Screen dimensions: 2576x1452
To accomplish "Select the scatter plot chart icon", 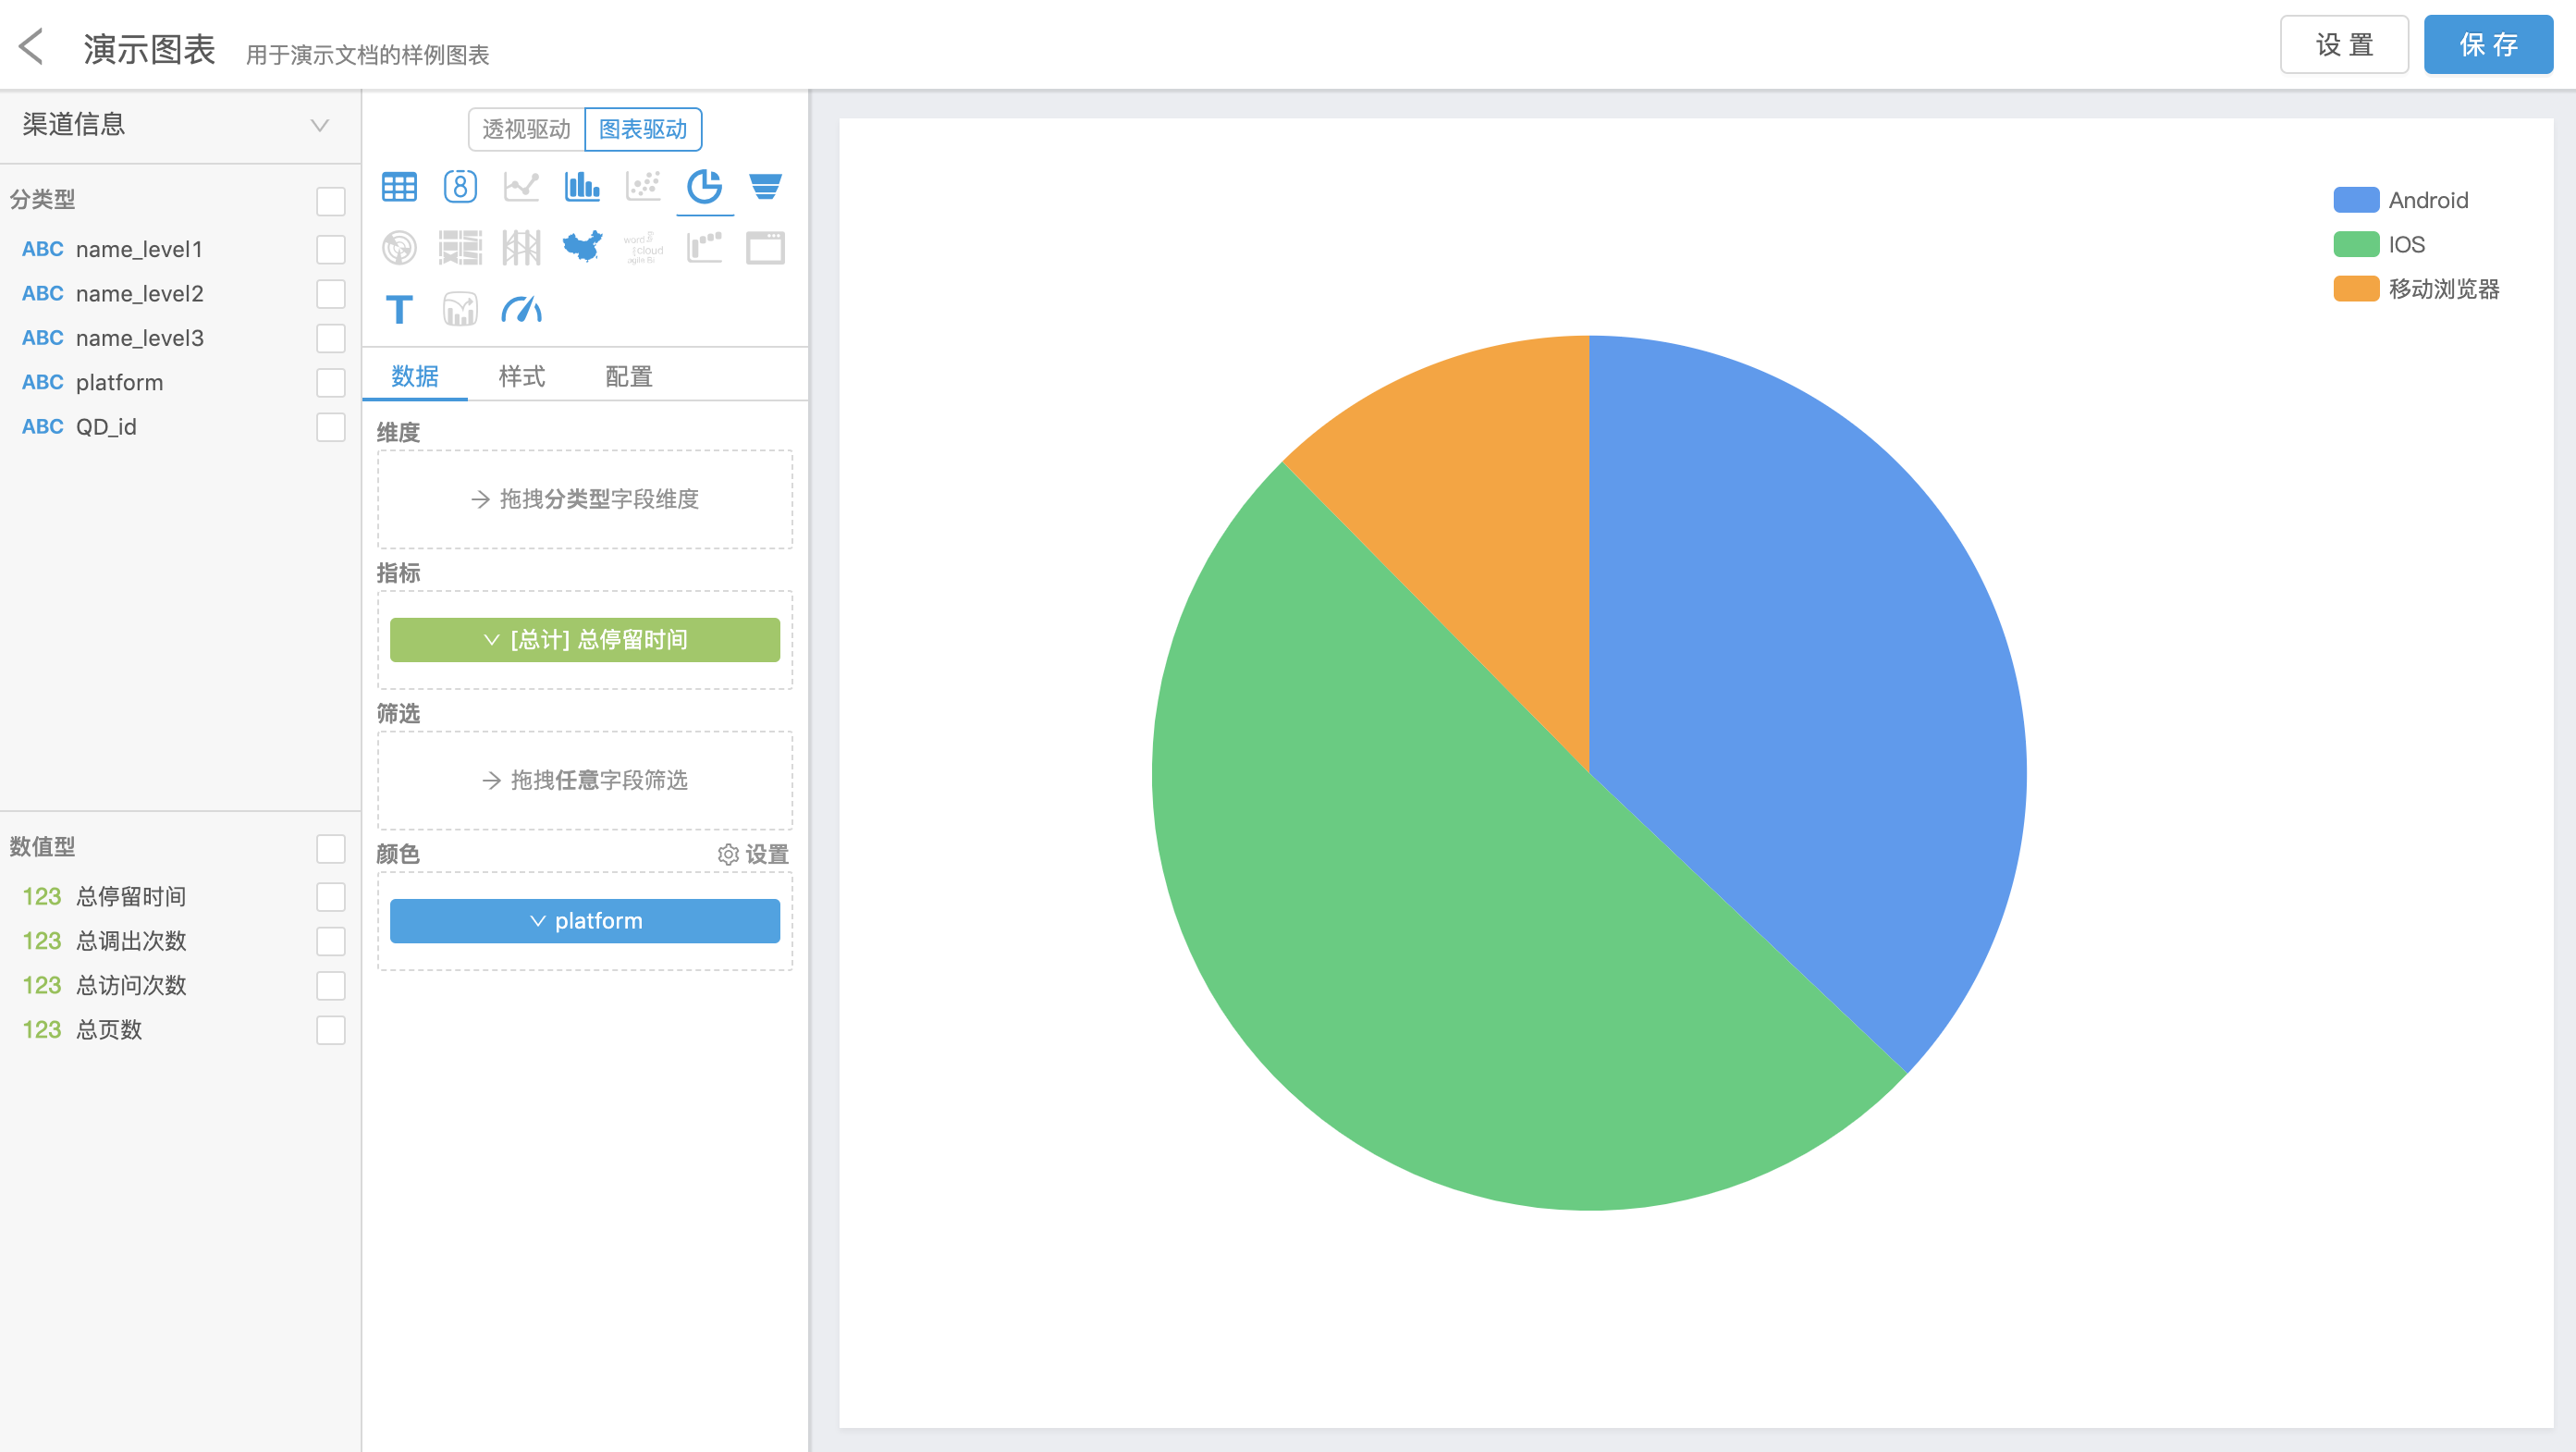I will click(x=643, y=187).
